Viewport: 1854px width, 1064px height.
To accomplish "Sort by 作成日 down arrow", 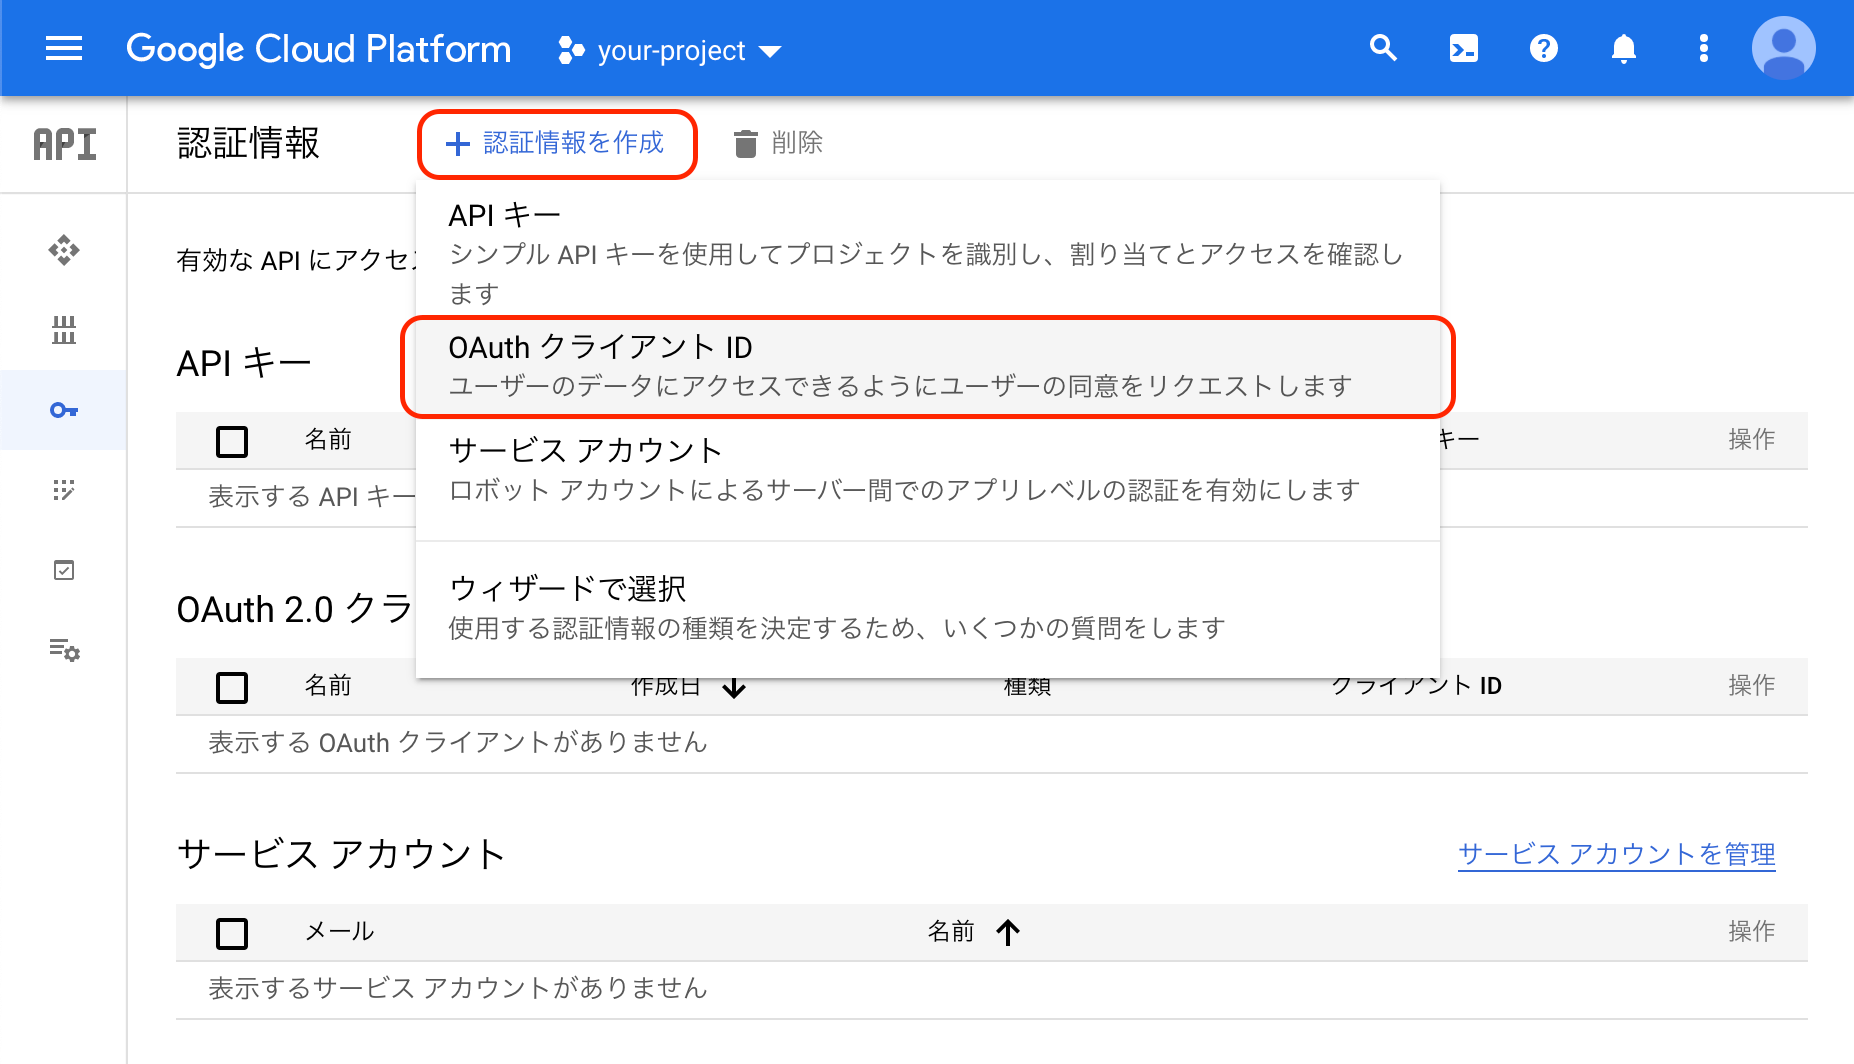I will pos(734,688).
